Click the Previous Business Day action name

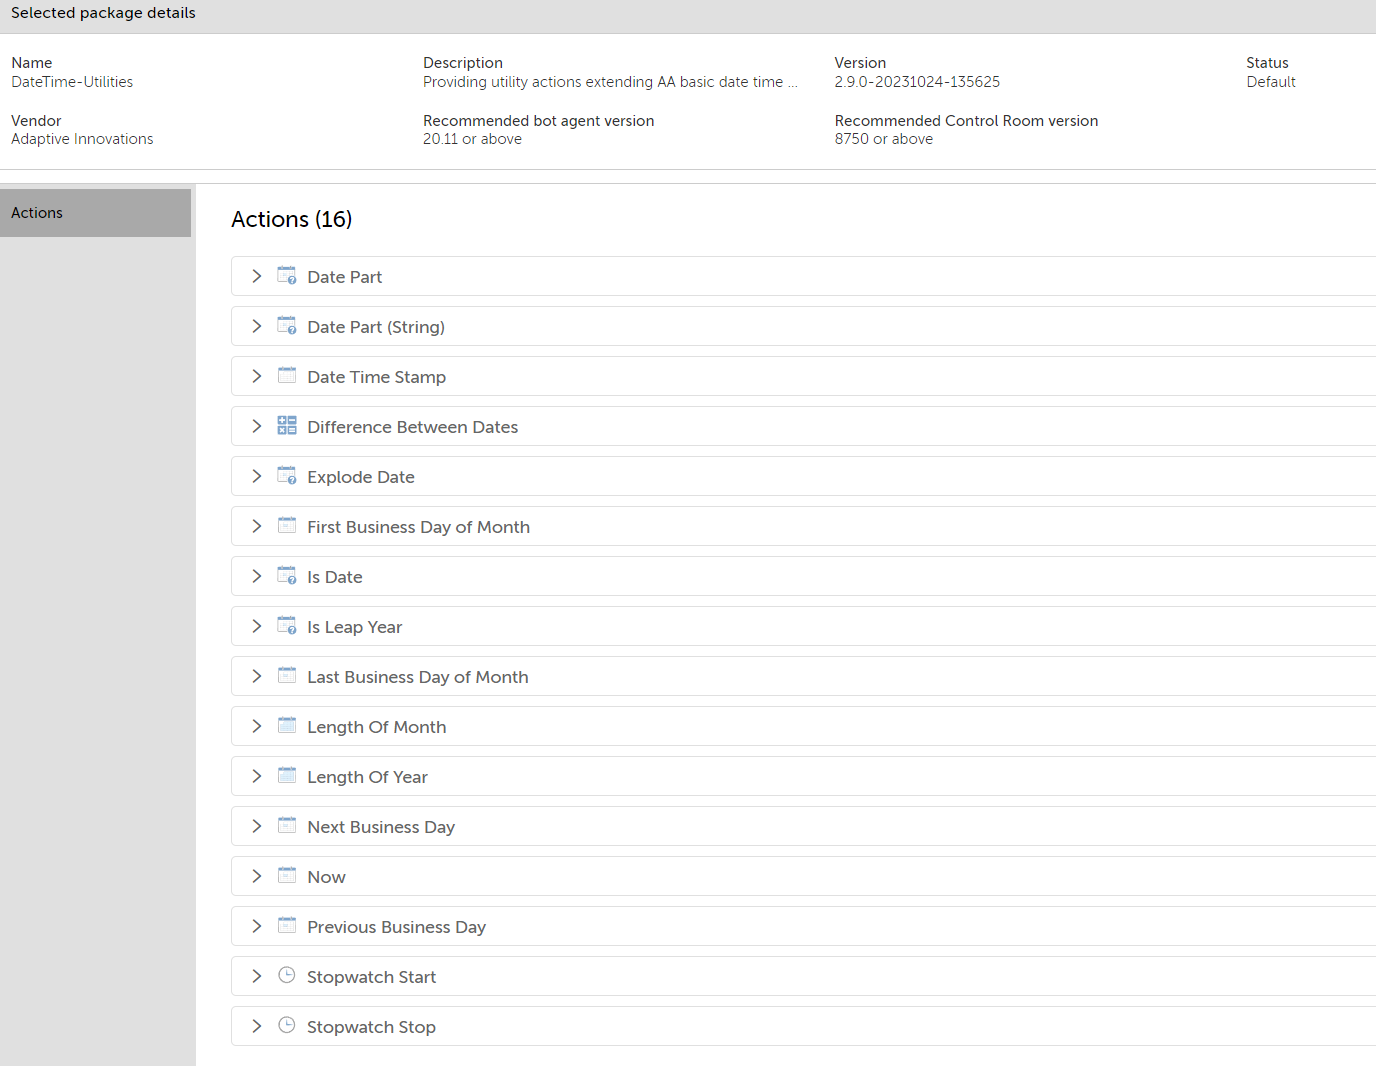397,927
